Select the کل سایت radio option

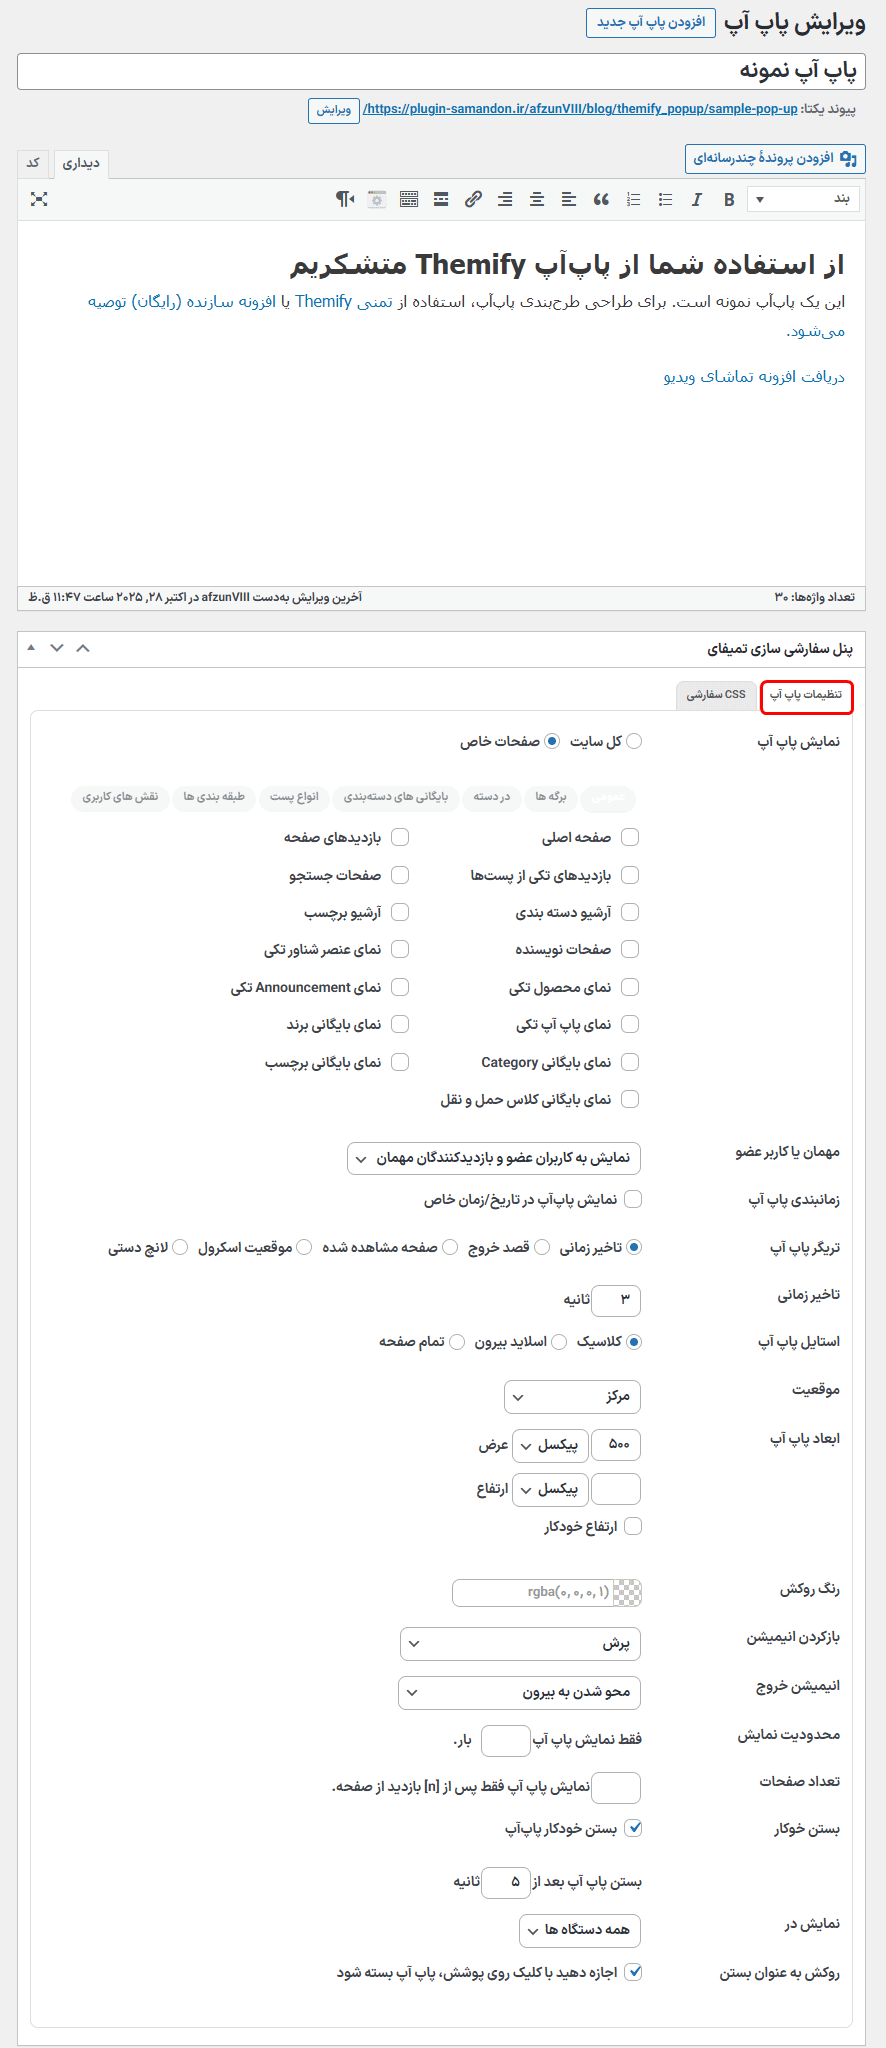[x=634, y=741]
